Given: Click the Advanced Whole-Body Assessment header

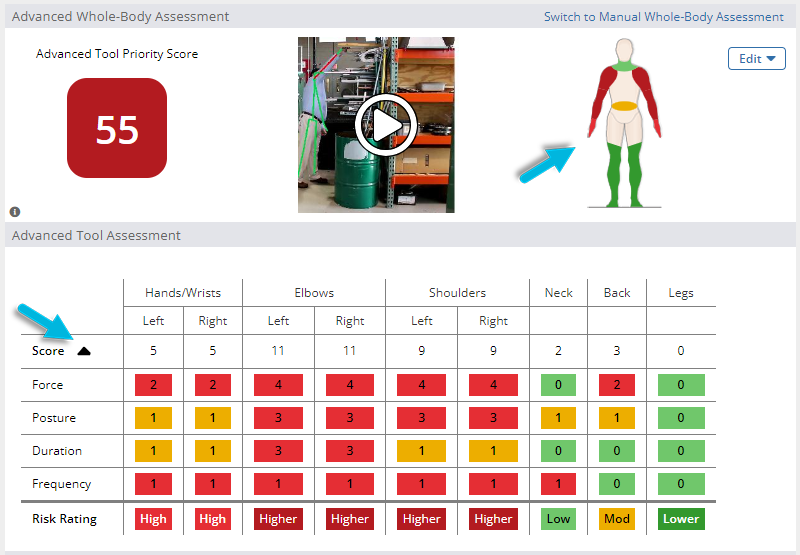Looking at the screenshot, I should pos(120,17).
